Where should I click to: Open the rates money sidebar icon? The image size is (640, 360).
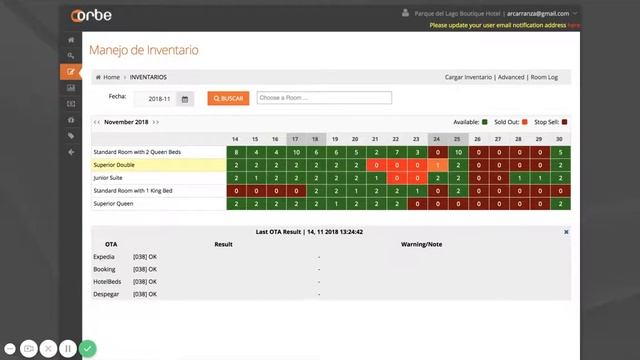click(71, 104)
